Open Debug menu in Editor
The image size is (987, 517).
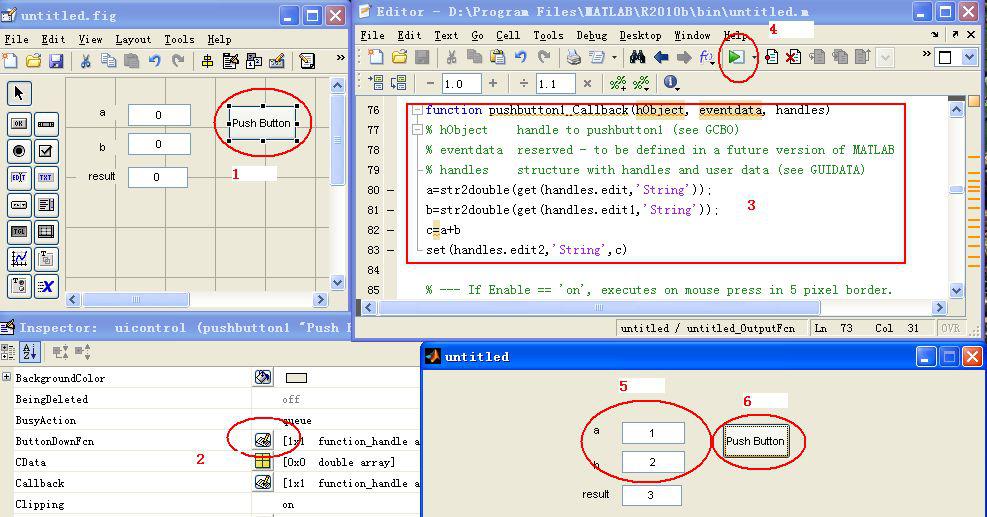pyautogui.click(x=592, y=36)
